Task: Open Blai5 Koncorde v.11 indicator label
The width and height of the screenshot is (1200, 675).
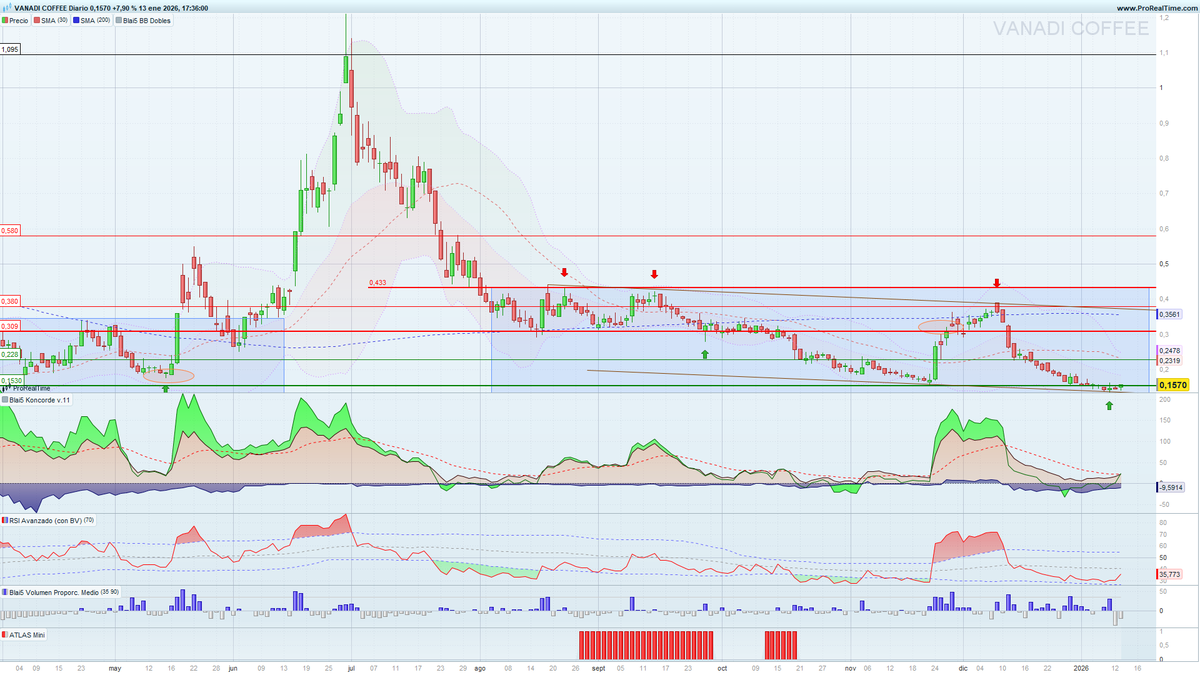Action: pos(37,400)
